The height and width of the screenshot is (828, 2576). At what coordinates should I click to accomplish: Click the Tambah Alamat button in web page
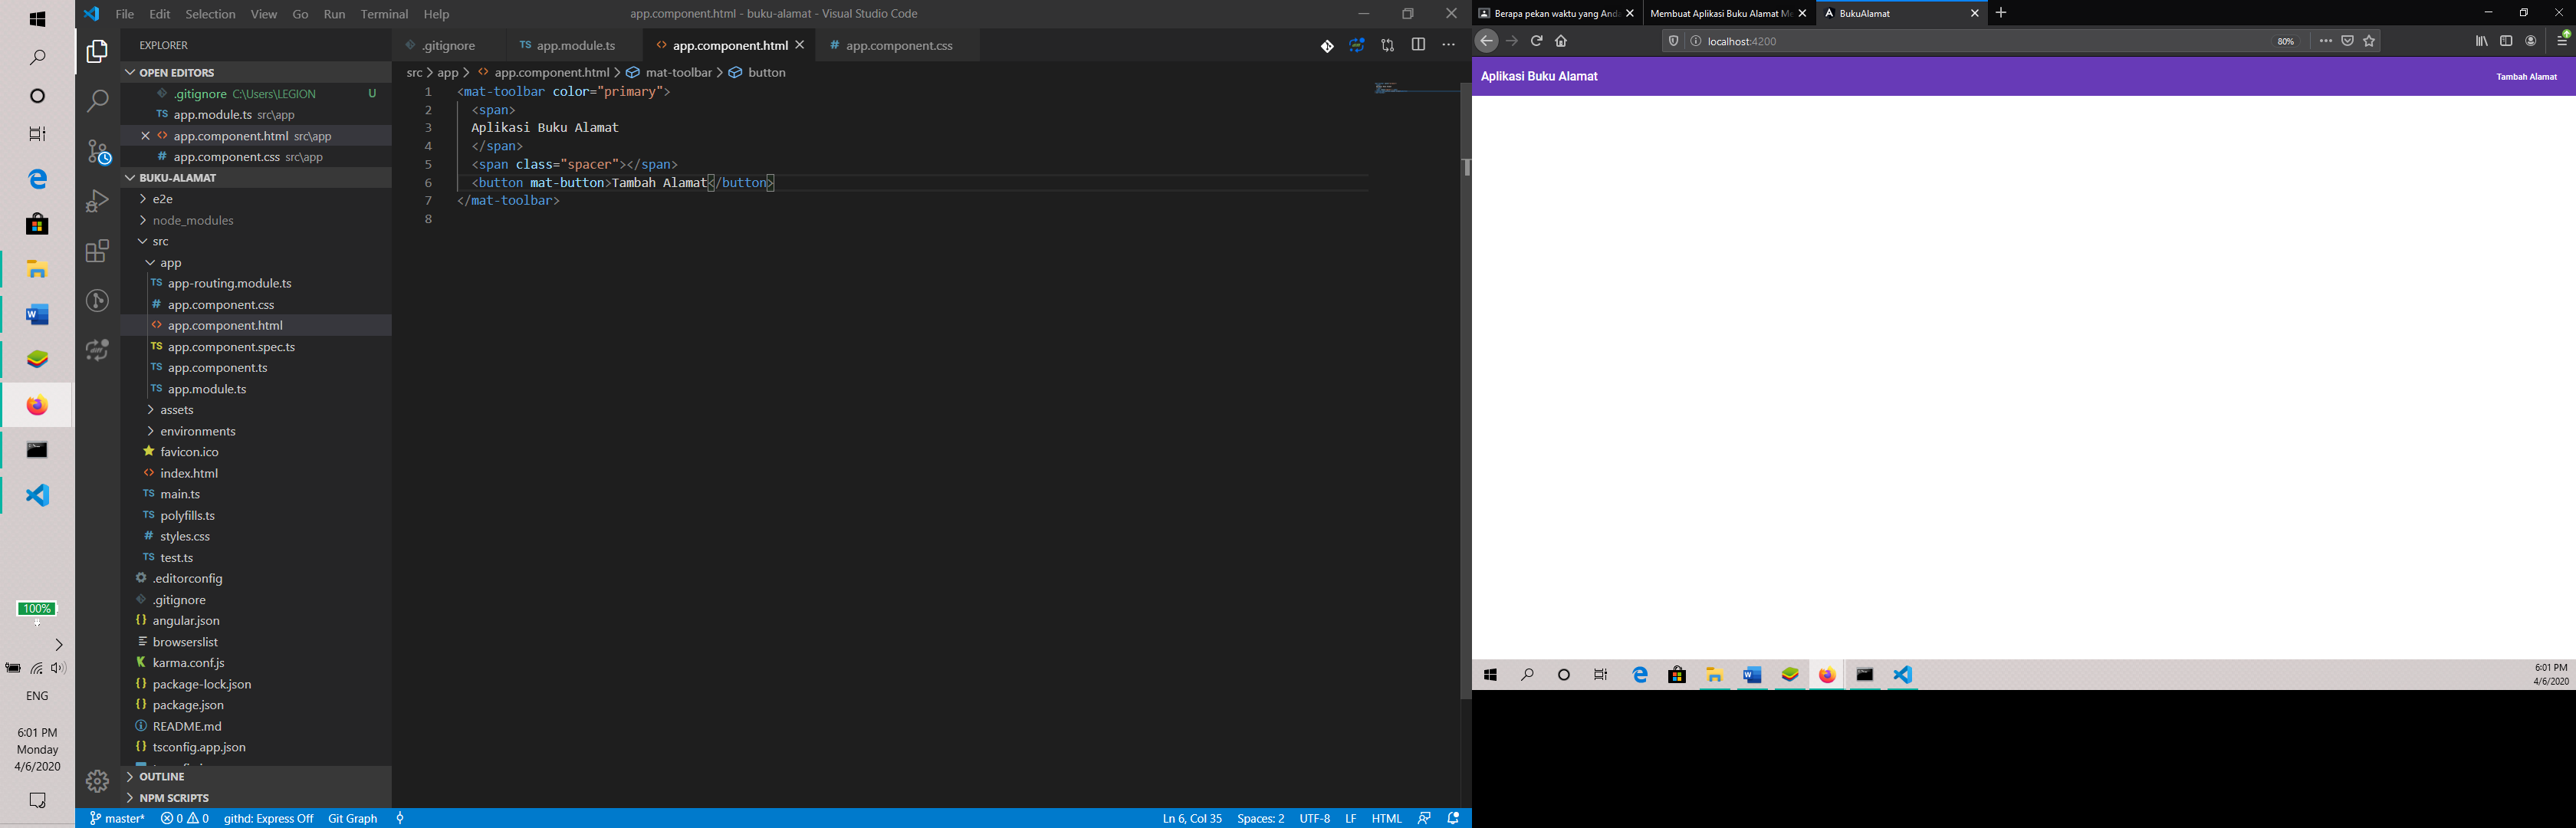point(2527,77)
